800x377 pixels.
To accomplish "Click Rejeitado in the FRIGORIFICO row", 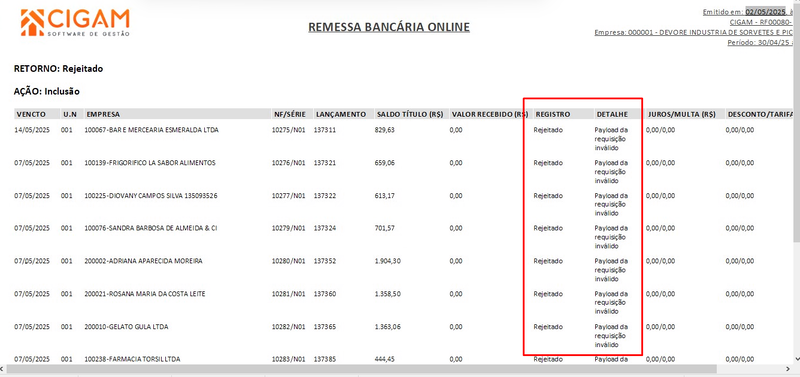I will pos(548,163).
